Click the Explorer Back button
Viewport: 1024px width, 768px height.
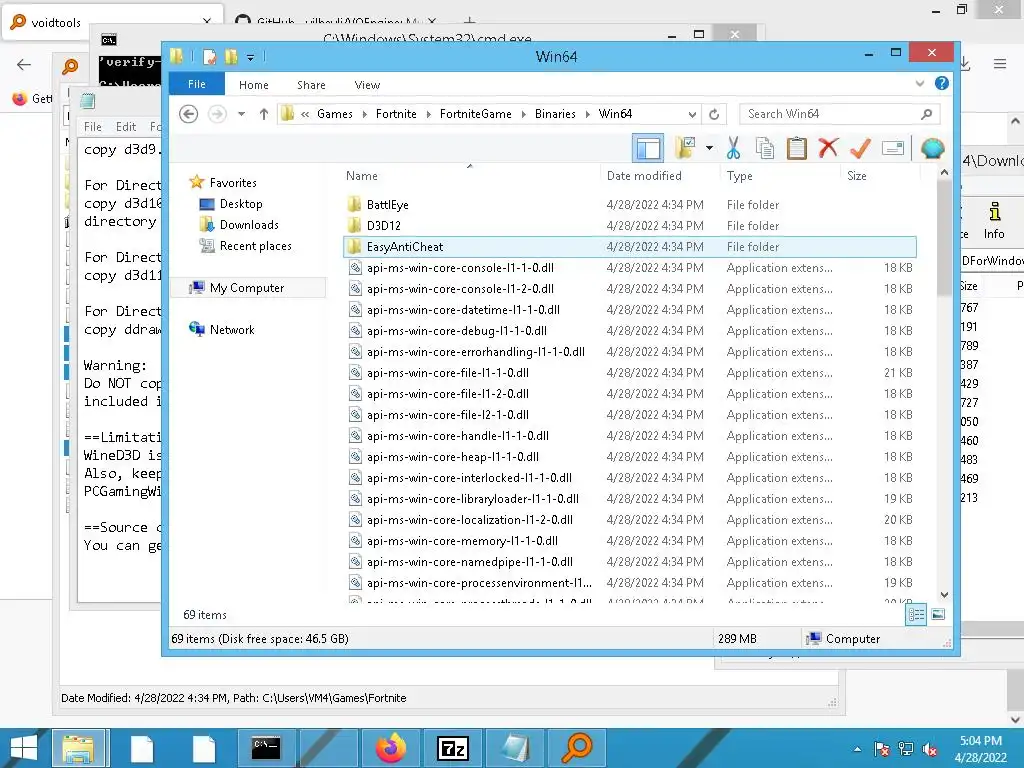pyautogui.click(x=189, y=114)
